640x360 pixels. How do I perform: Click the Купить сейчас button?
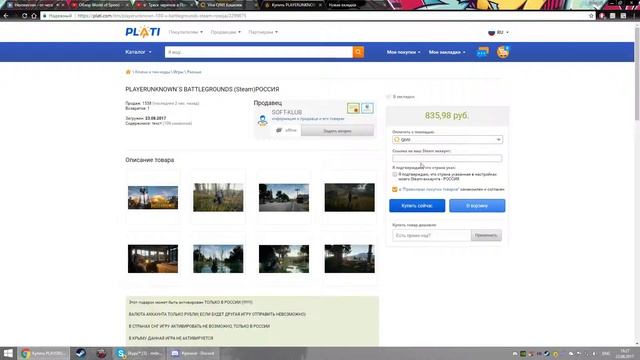pyautogui.click(x=417, y=206)
